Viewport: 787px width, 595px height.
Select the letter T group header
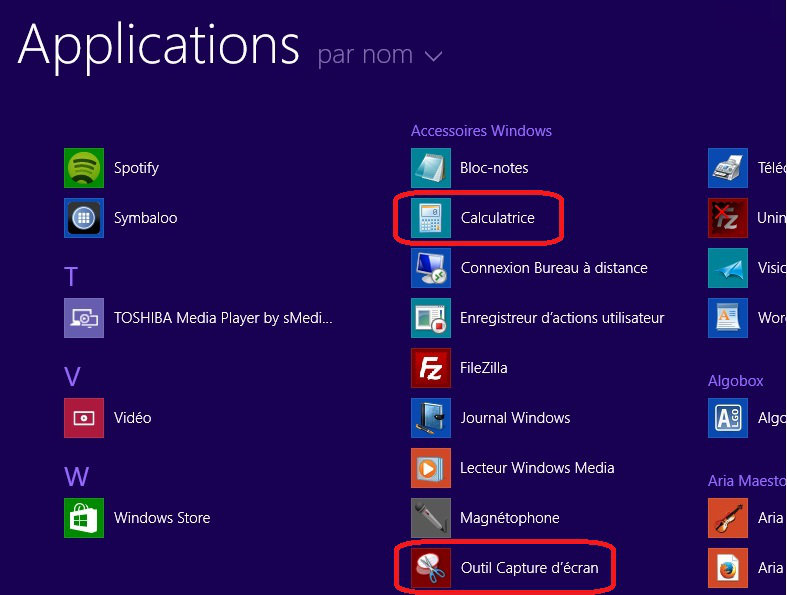tap(71, 276)
